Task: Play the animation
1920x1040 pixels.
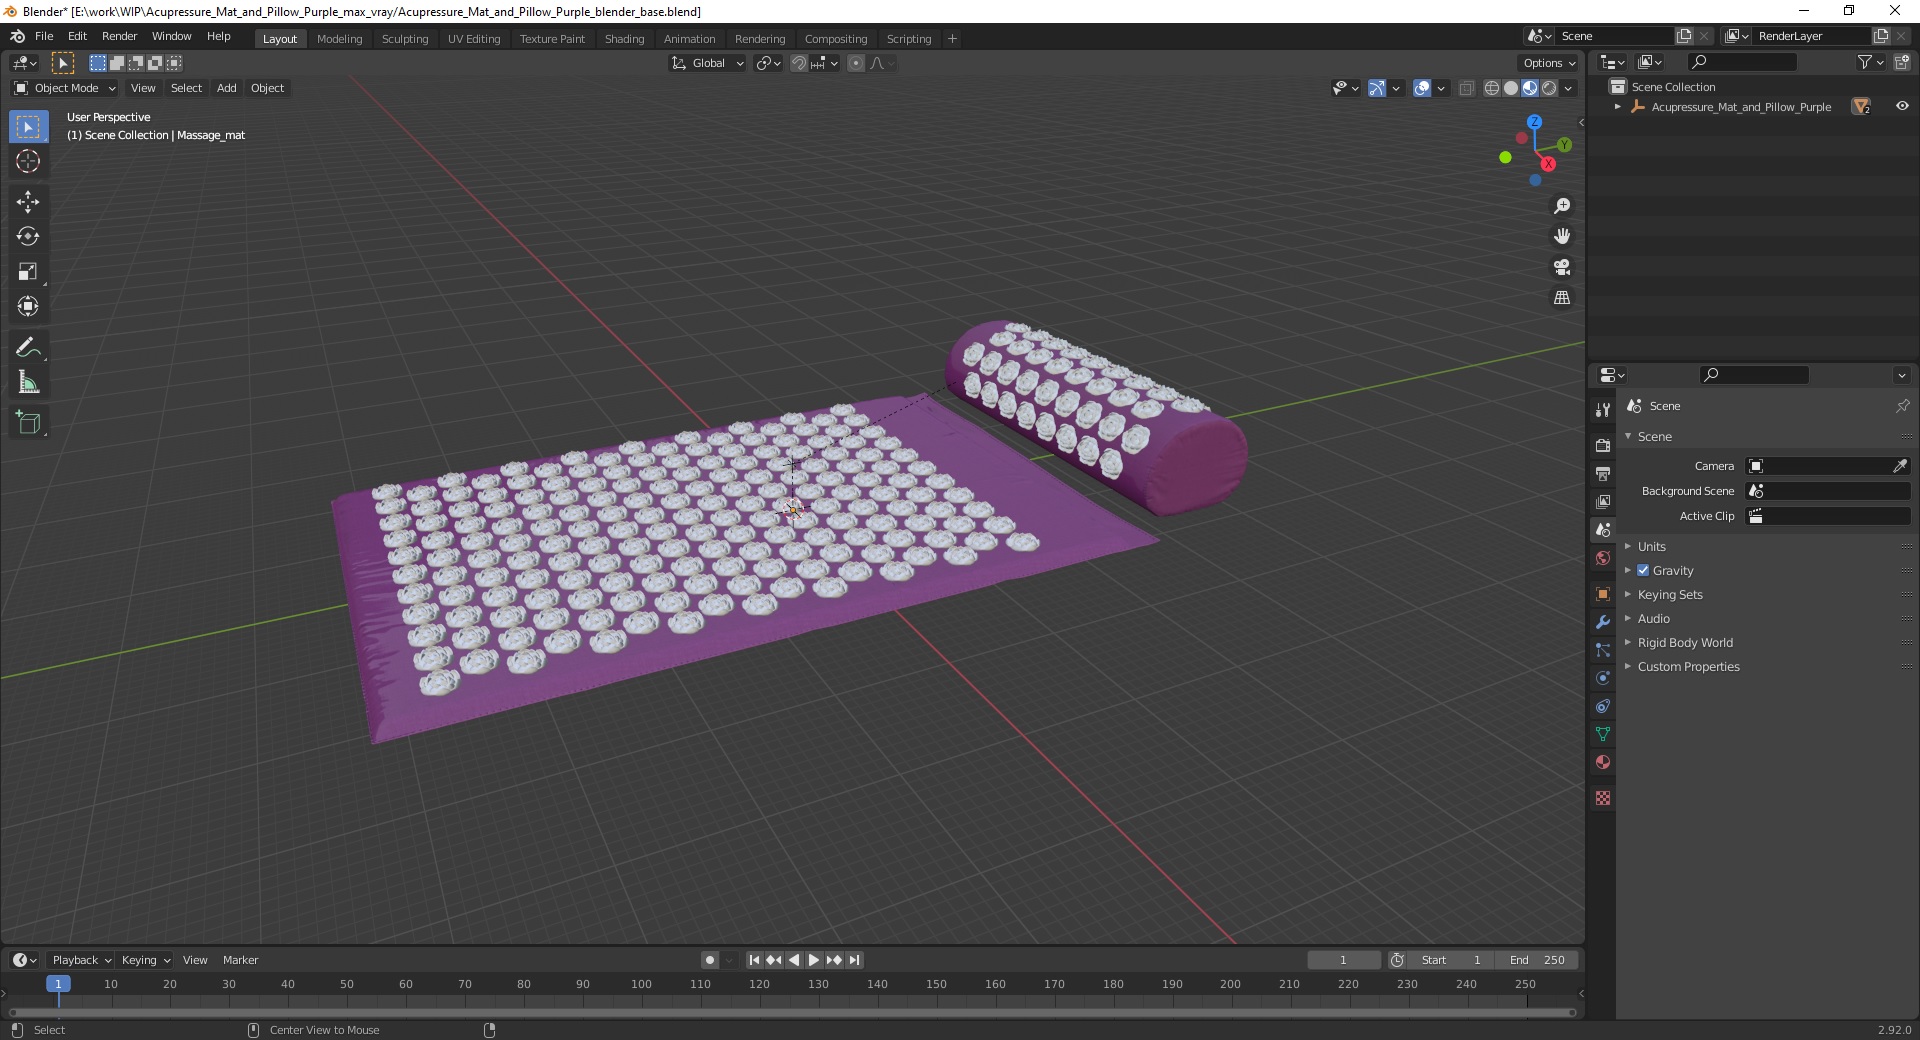Action: click(x=814, y=960)
